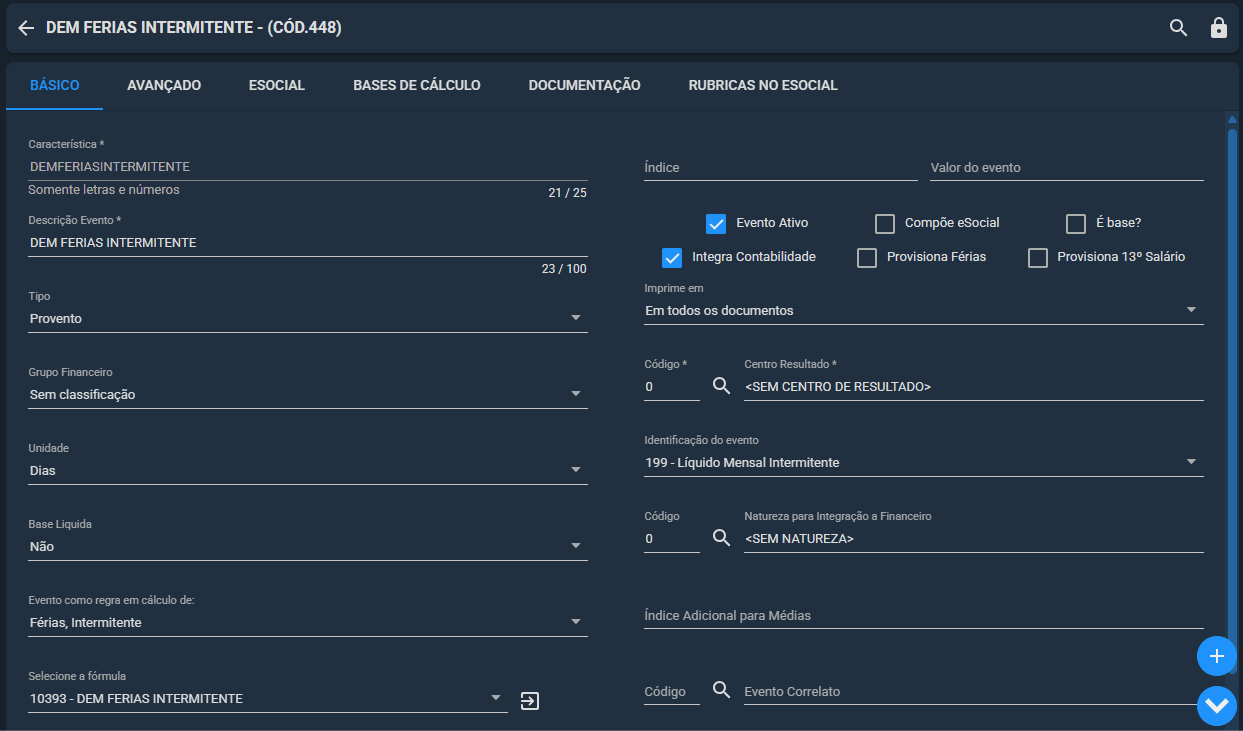This screenshot has height=731, width=1243.
Task: Click Centro Resultado field
Action: [973, 386]
